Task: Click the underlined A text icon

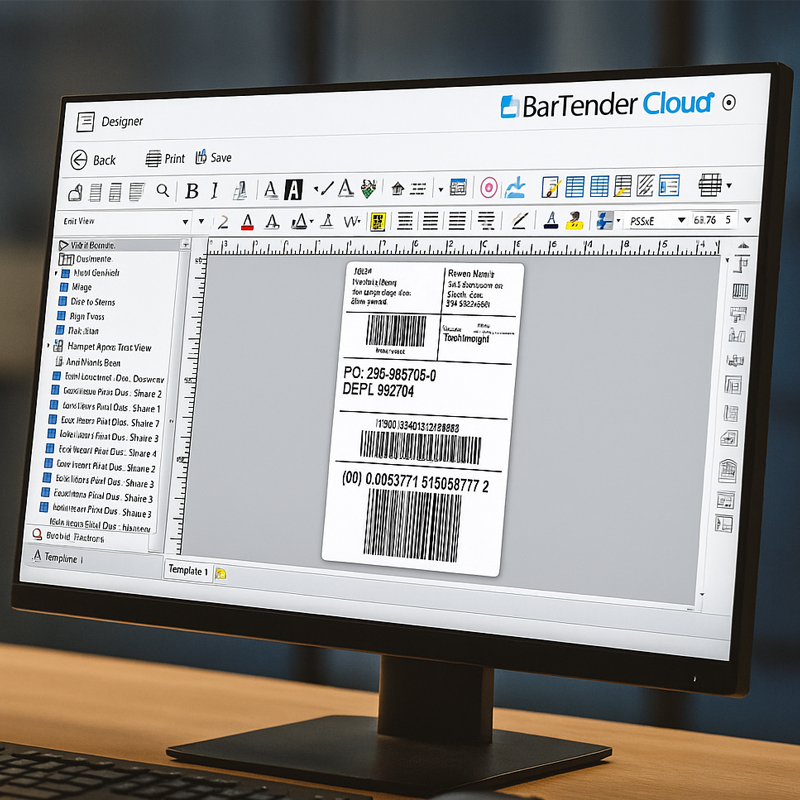Action: 270,190
